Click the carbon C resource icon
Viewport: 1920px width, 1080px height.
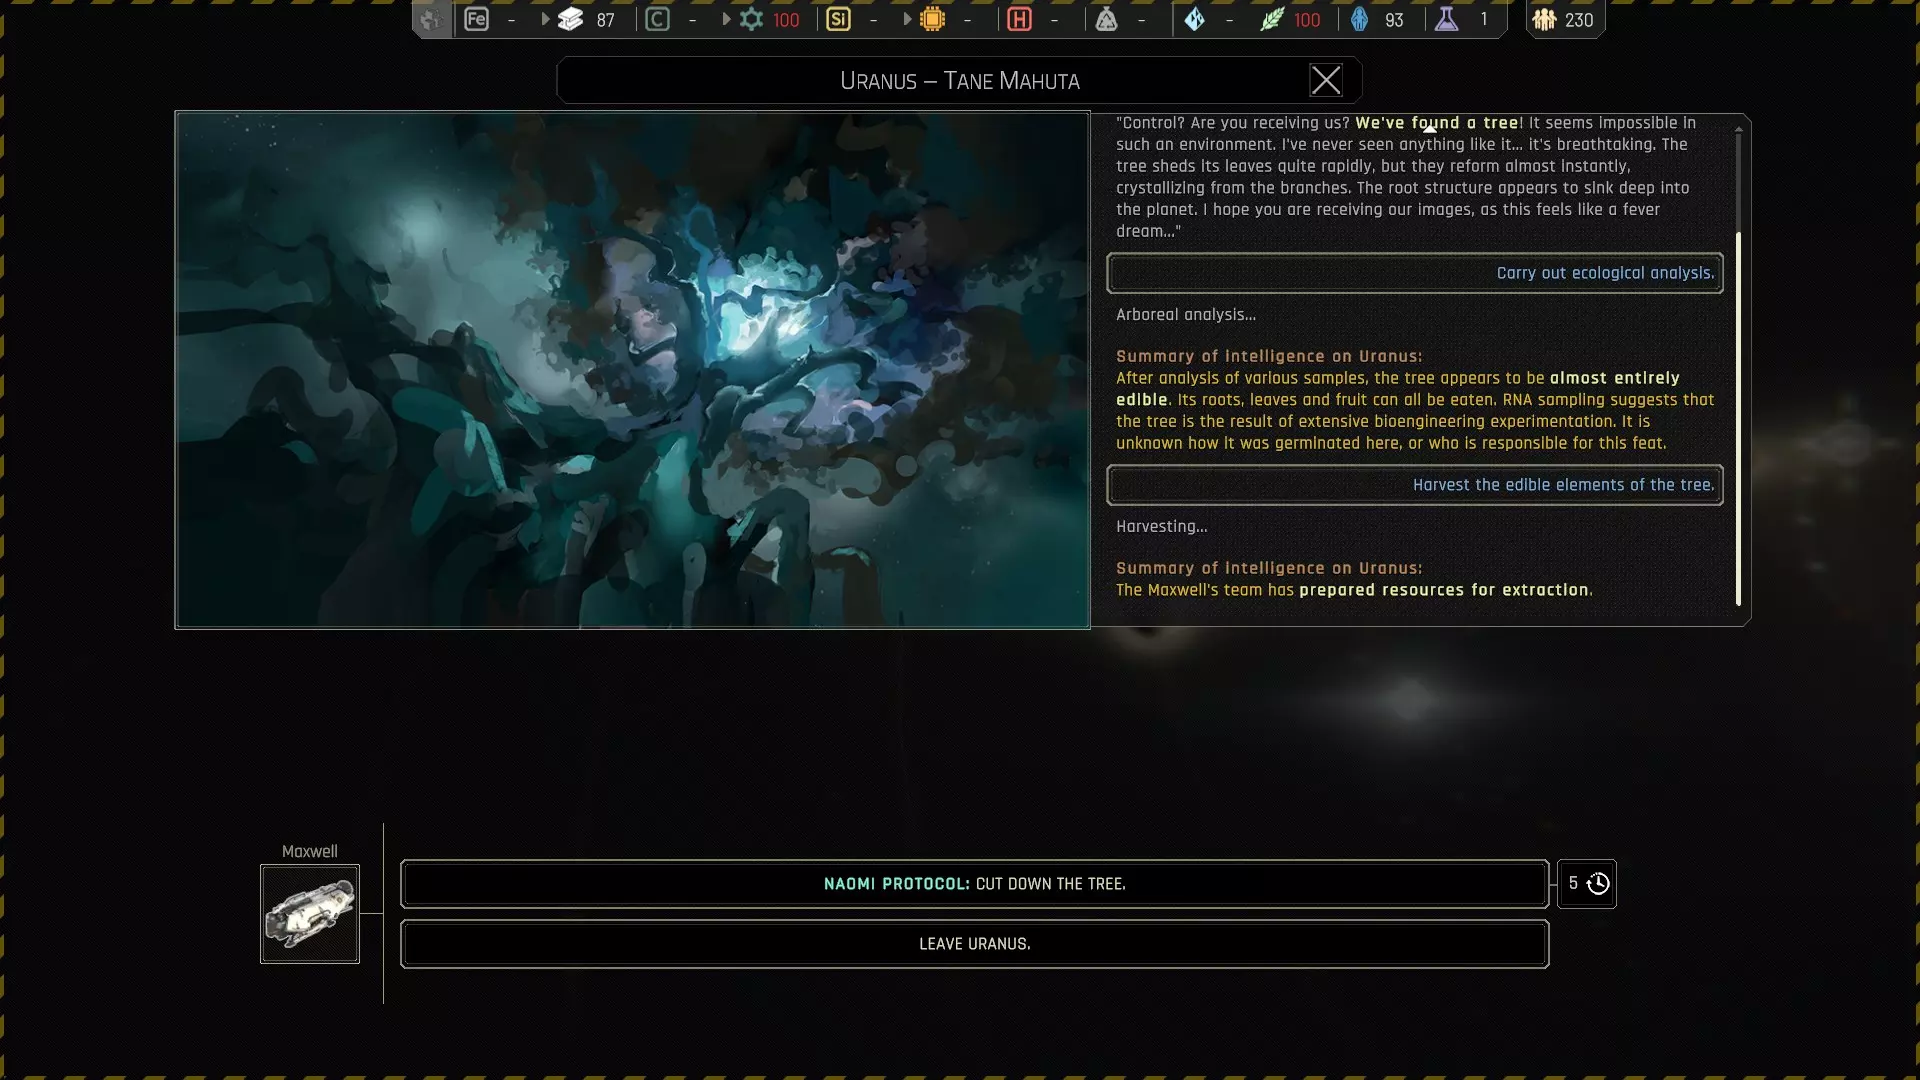tap(657, 19)
